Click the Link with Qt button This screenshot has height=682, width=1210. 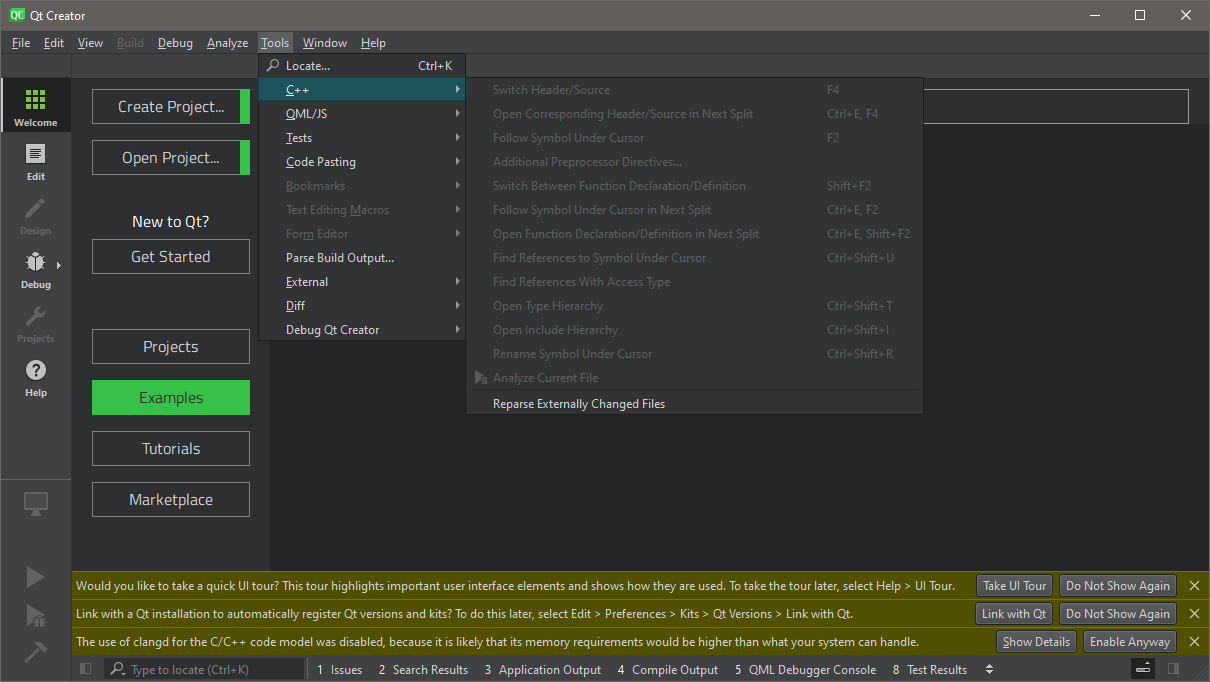click(x=1014, y=614)
